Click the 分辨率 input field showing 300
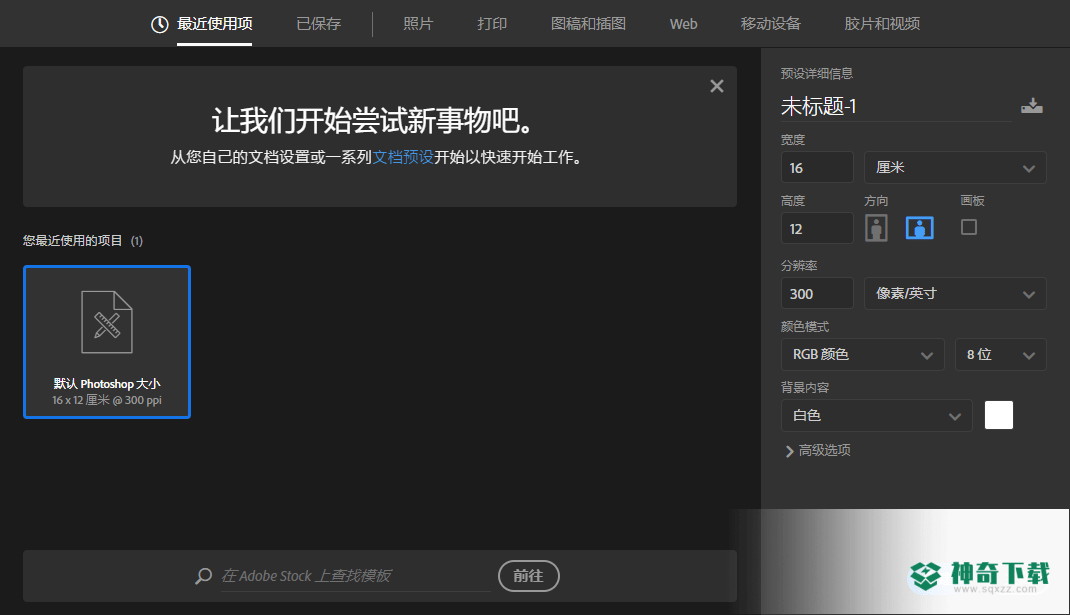The width and height of the screenshot is (1070, 615). [x=817, y=294]
